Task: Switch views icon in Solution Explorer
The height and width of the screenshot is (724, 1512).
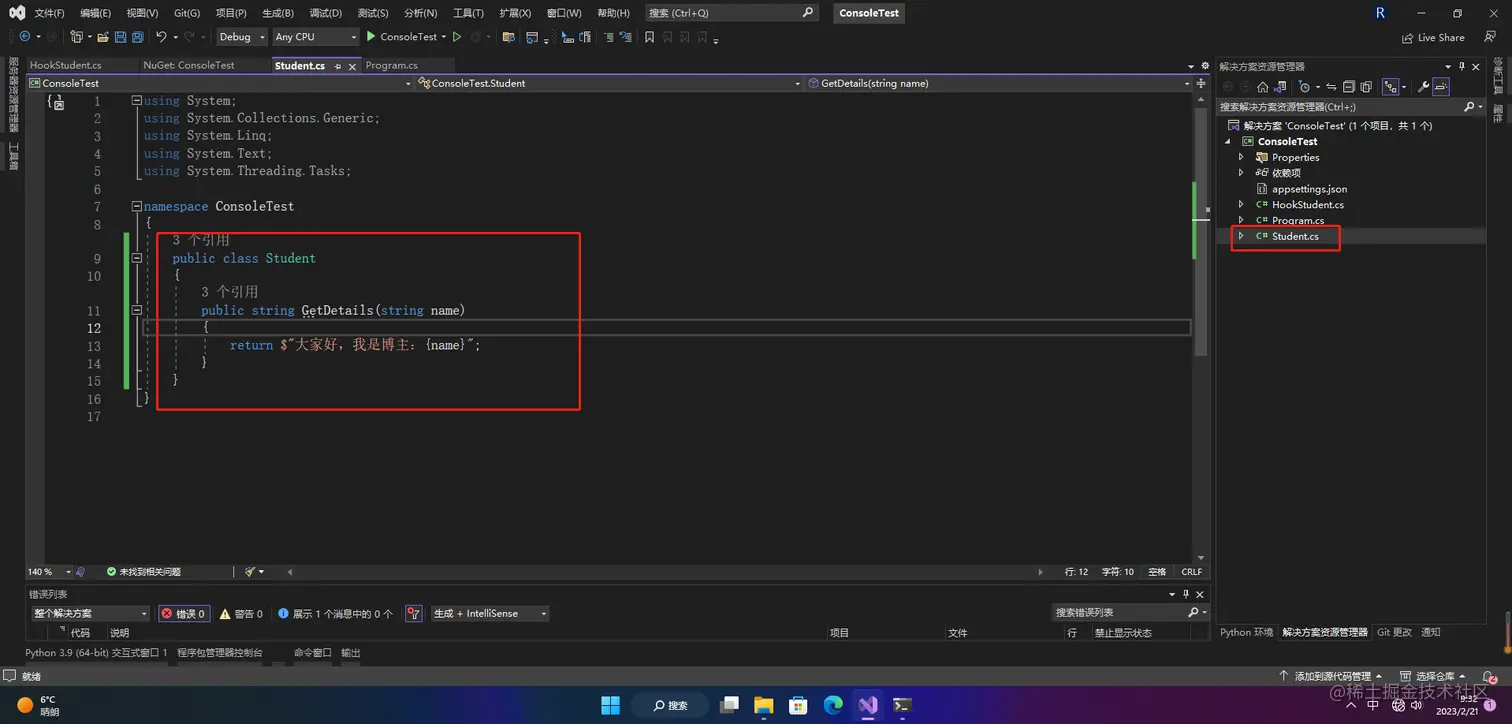Action: point(1280,87)
